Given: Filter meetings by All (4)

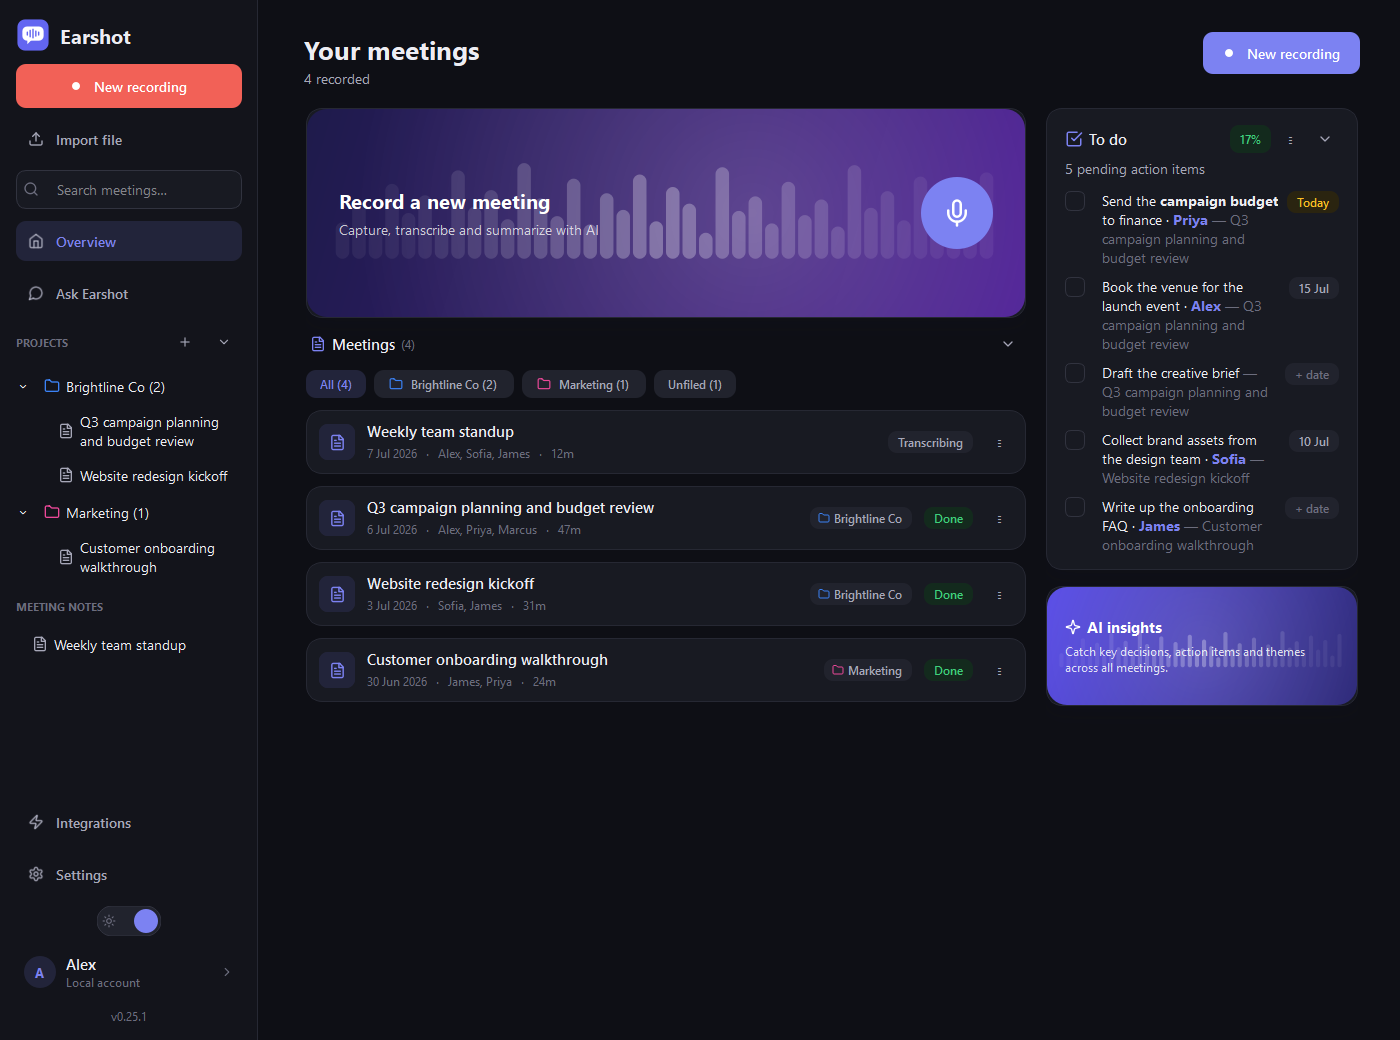Looking at the screenshot, I should tap(336, 384).
